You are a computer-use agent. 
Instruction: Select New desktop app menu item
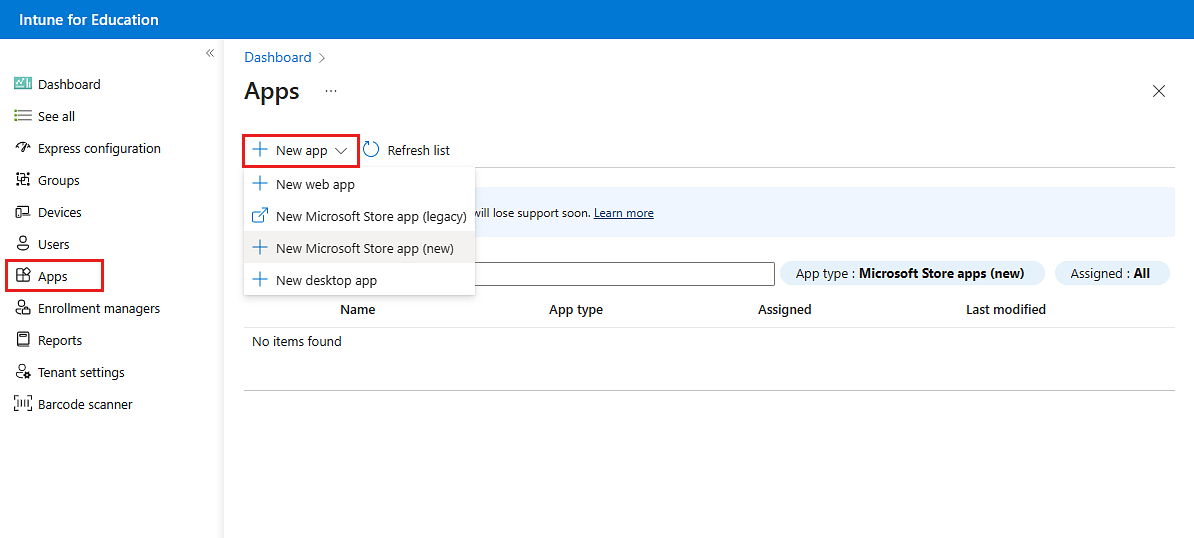click(359, 280)
